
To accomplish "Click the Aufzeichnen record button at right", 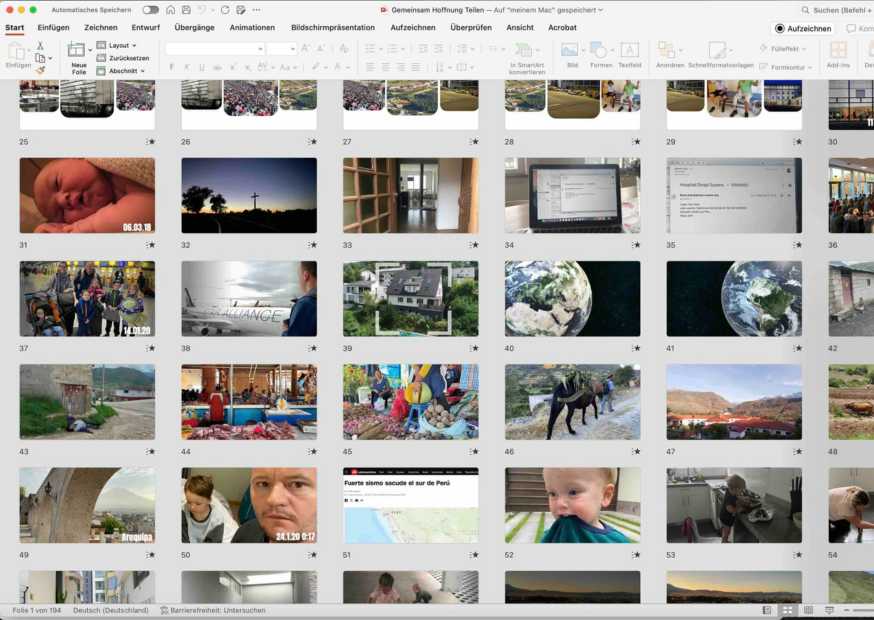I will coord(803,28).
